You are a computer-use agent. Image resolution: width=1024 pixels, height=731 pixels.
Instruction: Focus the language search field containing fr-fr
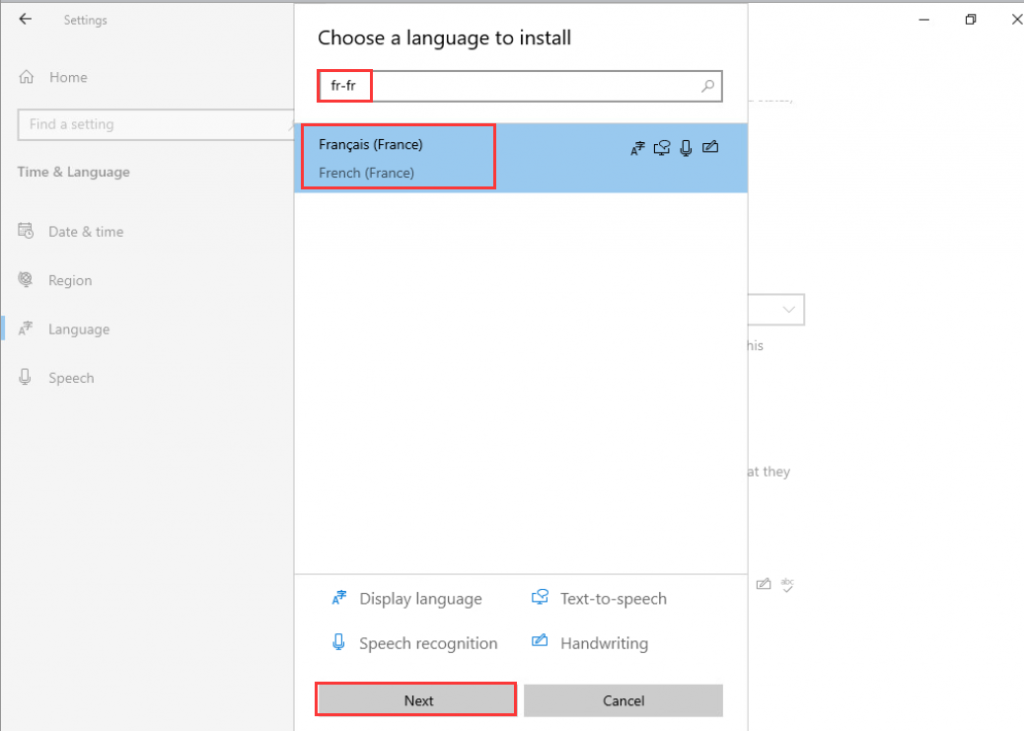[x=520, y=87]
